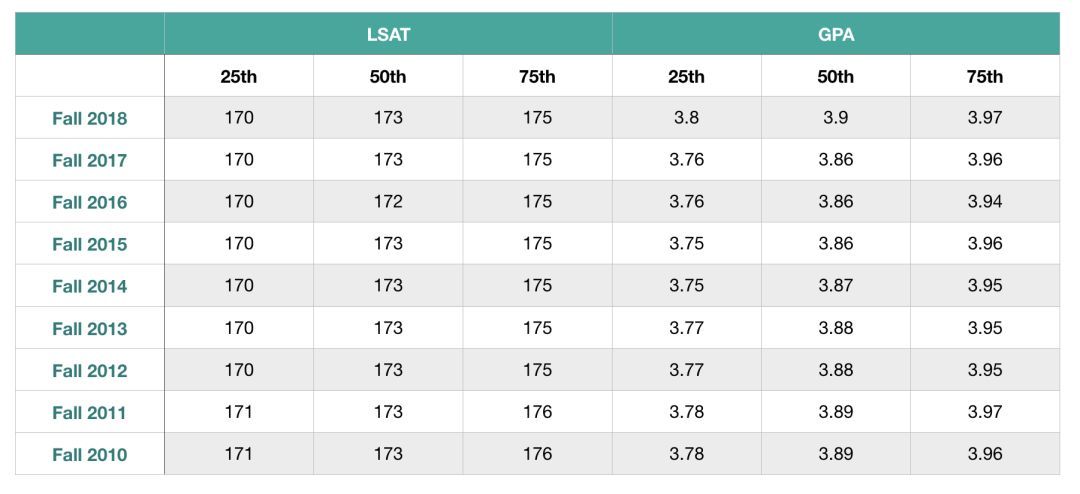Click the Fall 2011 row label

(90, 412)
